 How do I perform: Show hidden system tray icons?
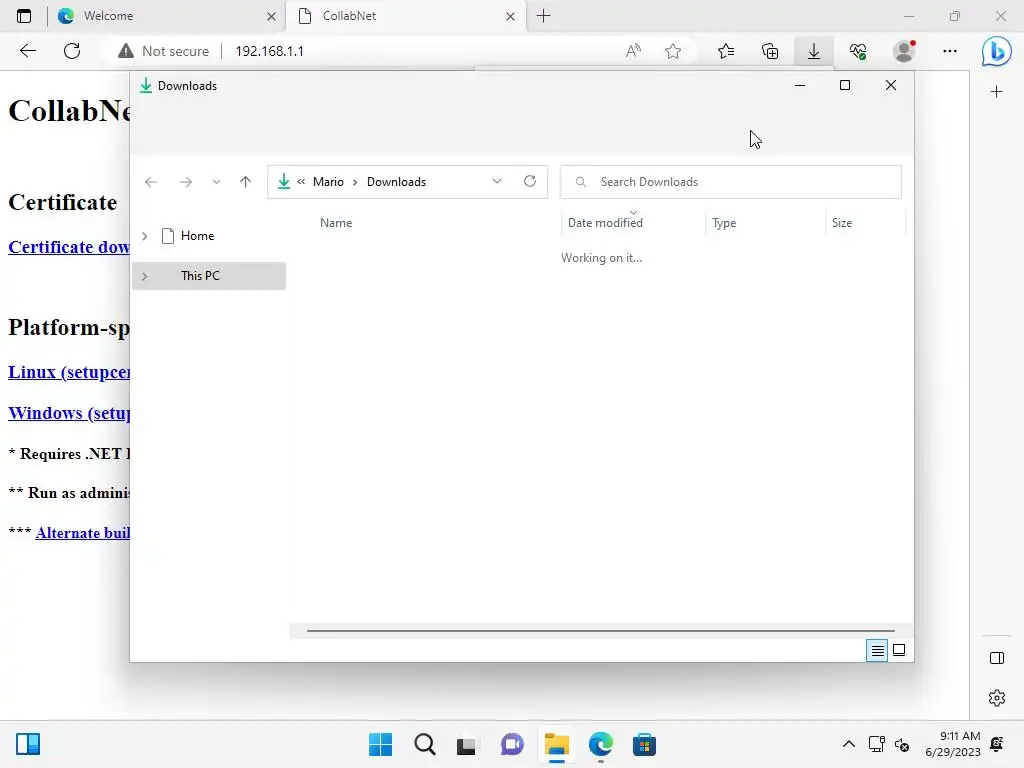coord(848,744)
